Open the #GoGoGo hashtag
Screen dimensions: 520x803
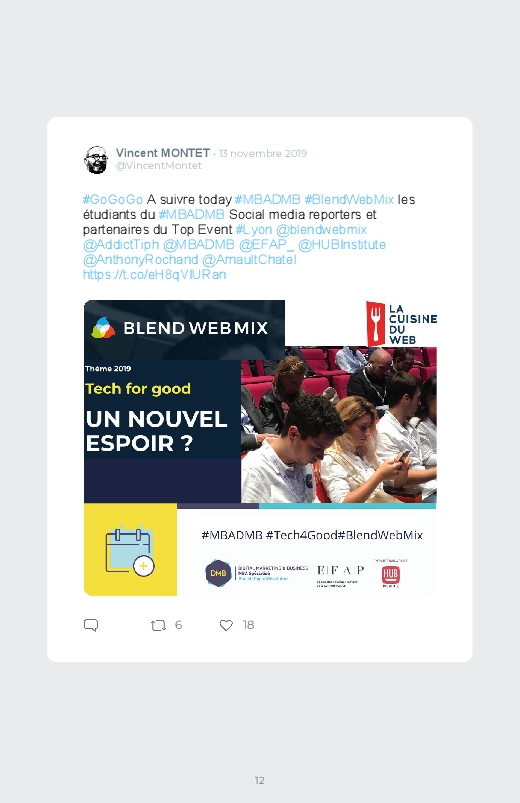click(113, 199)
